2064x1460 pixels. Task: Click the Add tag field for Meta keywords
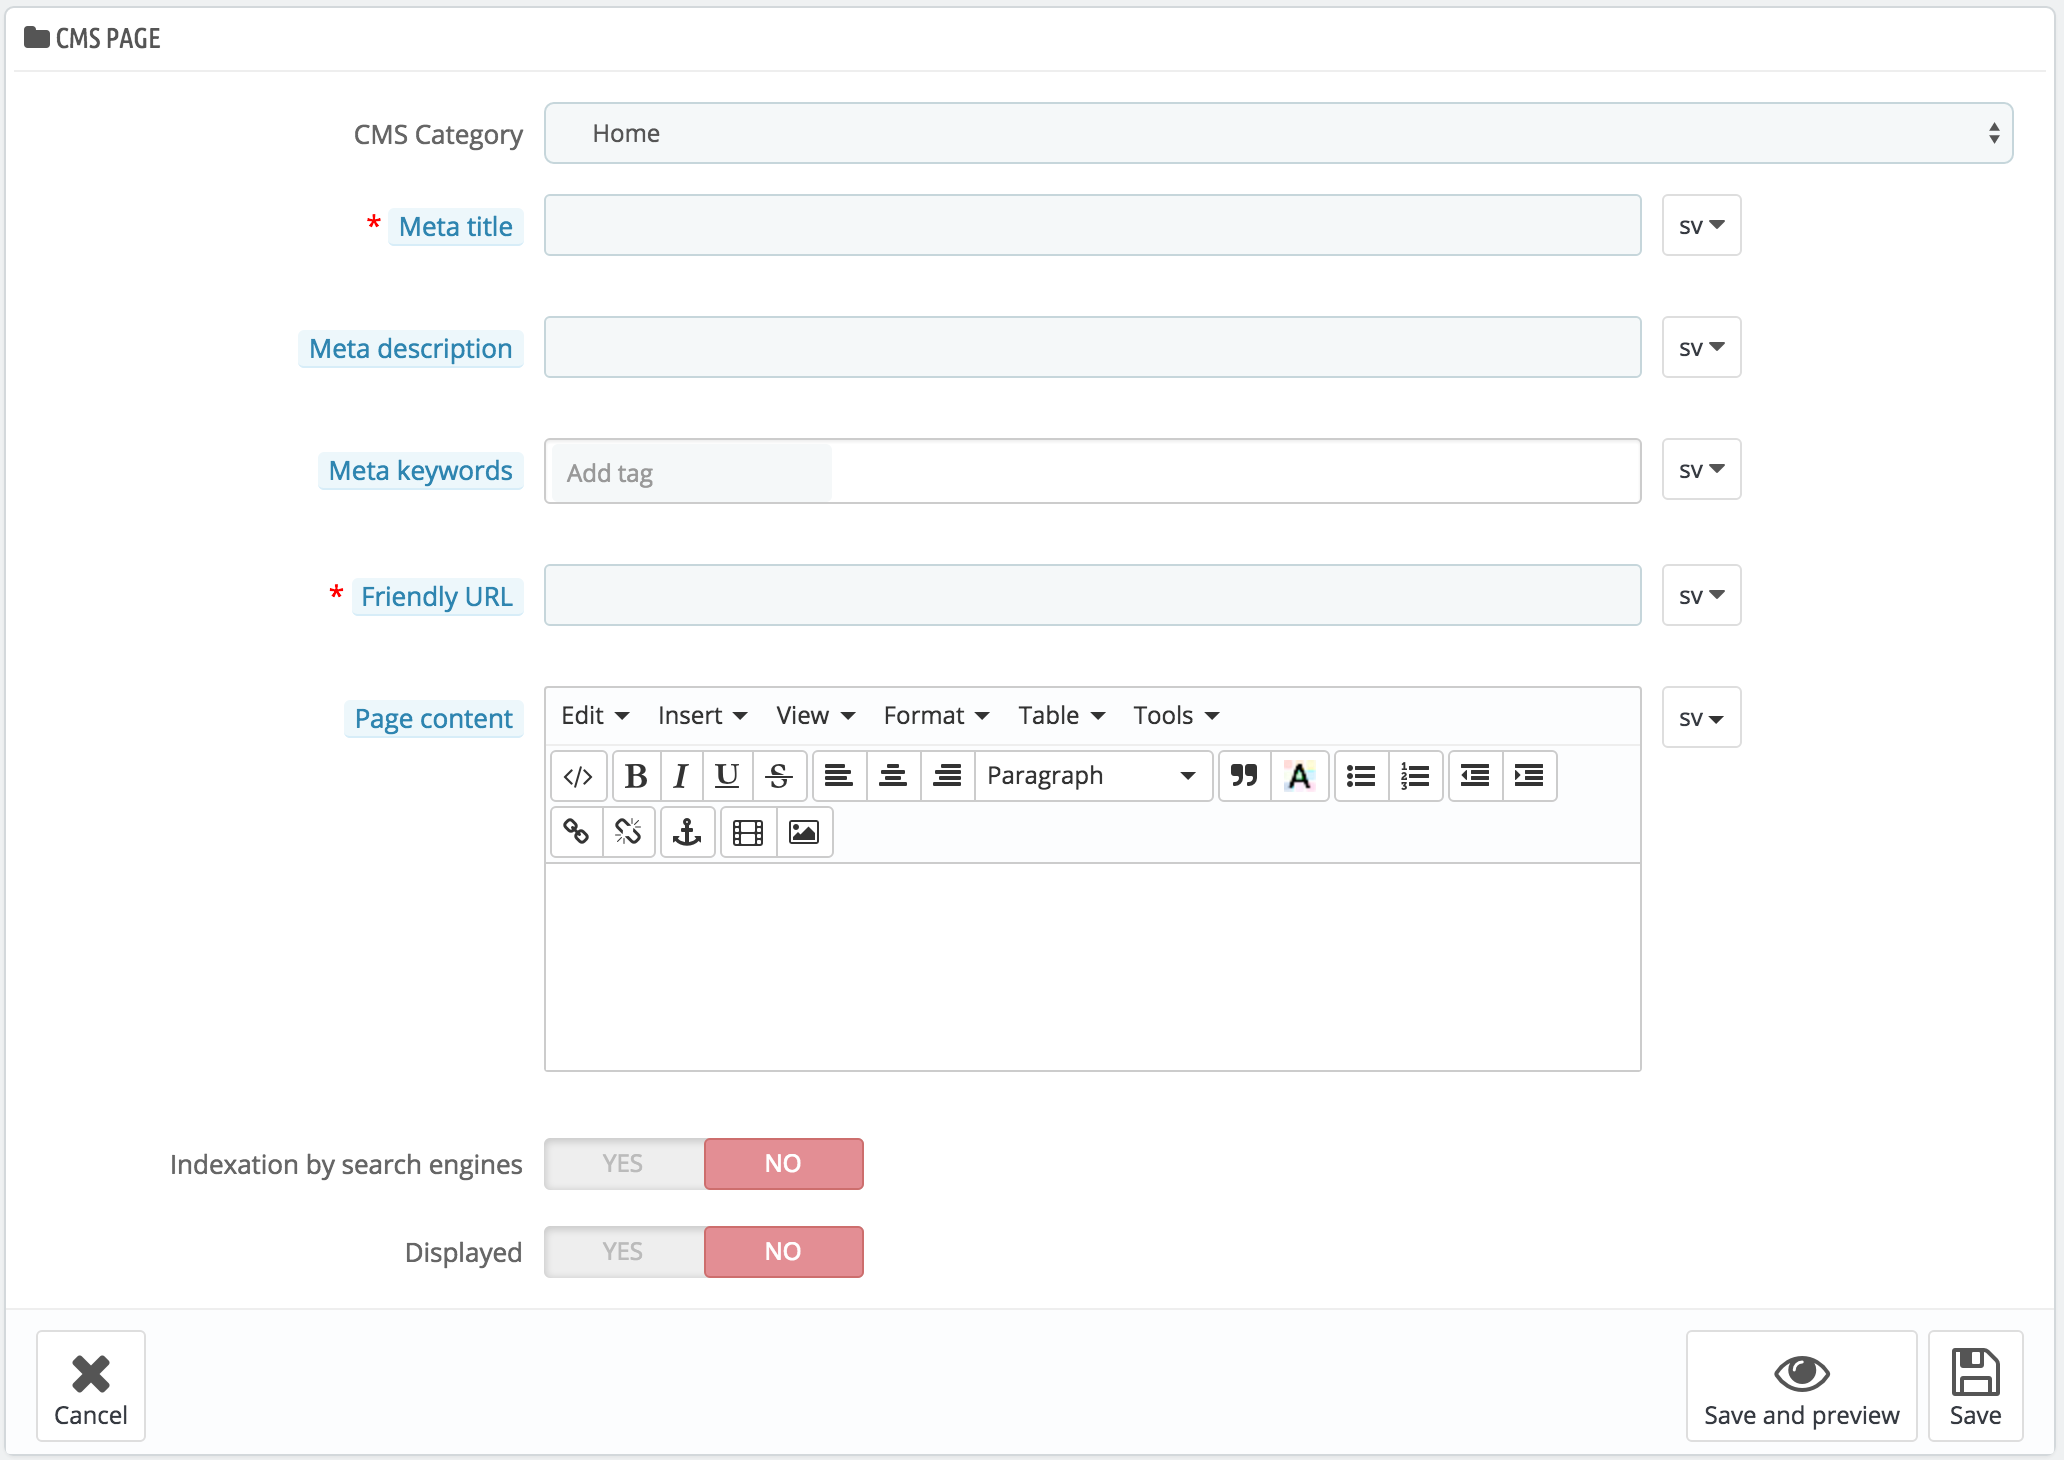(x=690, y=471)
